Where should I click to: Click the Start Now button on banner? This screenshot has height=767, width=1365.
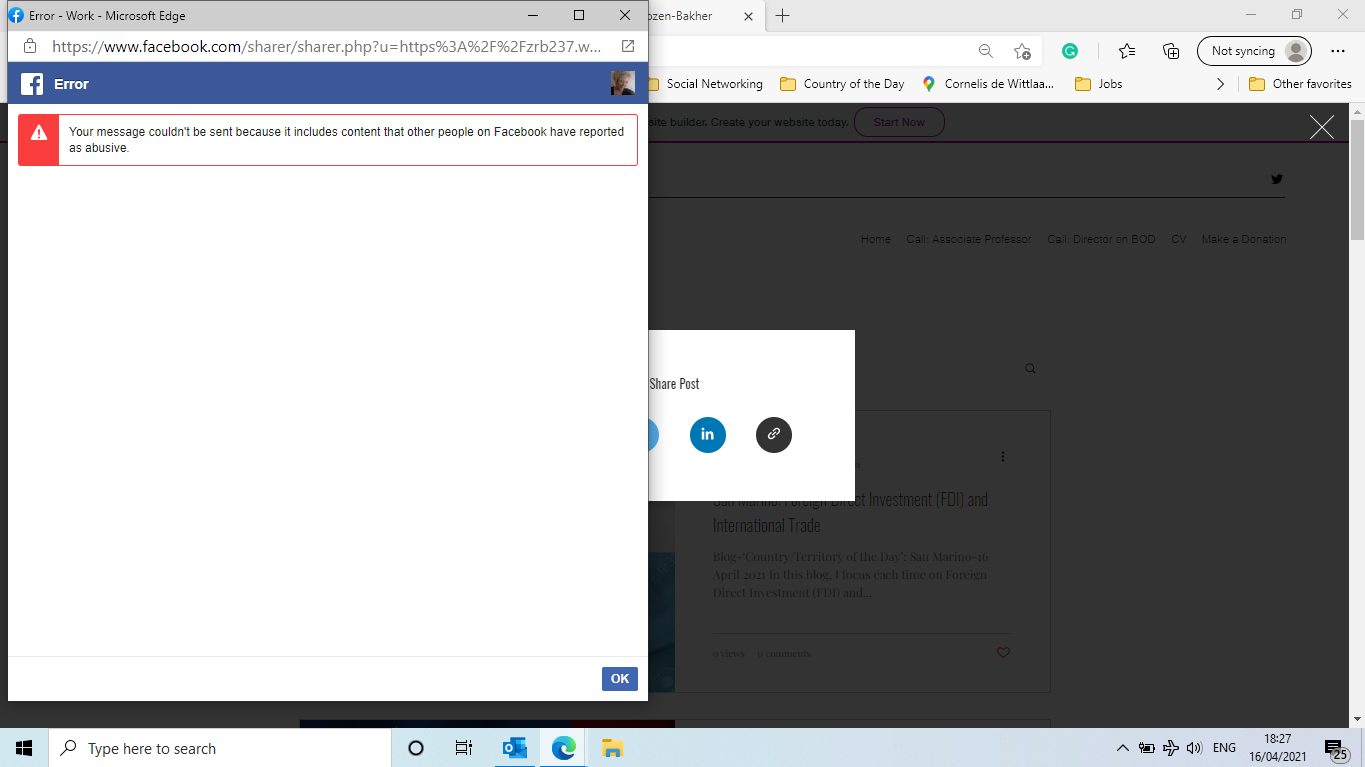click(899, 122)
